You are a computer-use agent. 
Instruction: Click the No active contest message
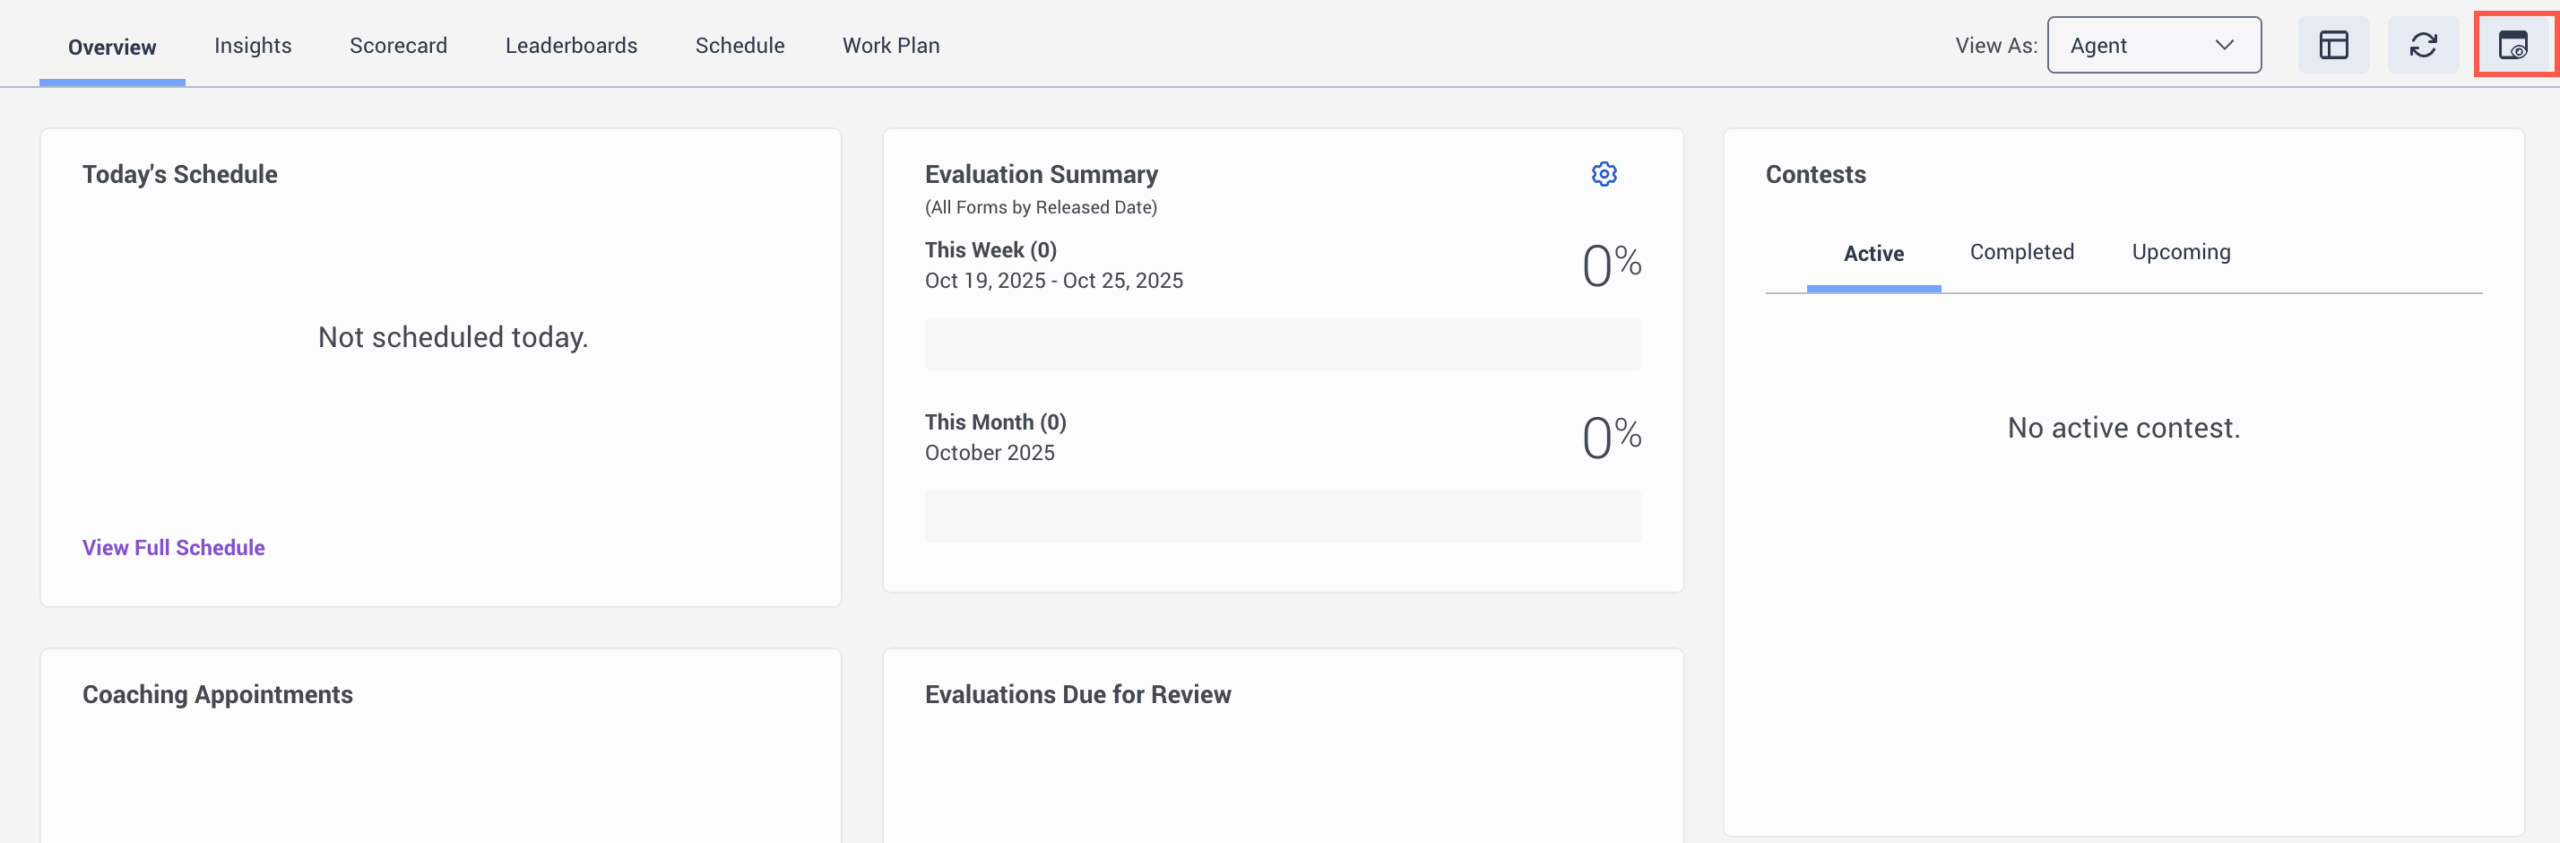(x=2123, y=428)
